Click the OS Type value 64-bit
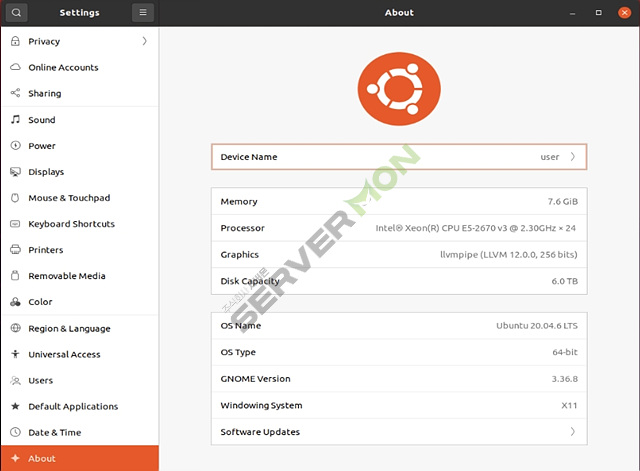Viewport: 640px width, 471px height. point(565,352)
